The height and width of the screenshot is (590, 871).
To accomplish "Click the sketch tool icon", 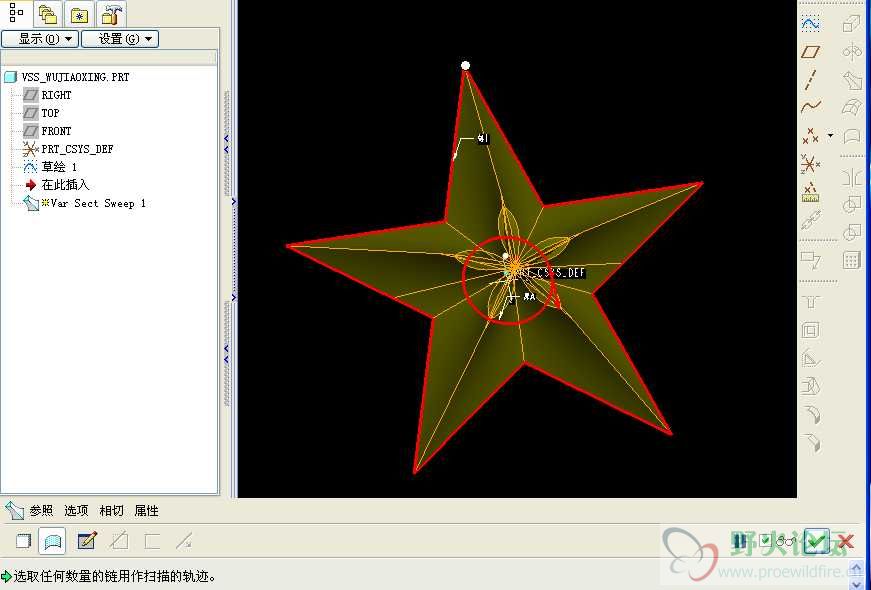I will click(x=810, y=24).
